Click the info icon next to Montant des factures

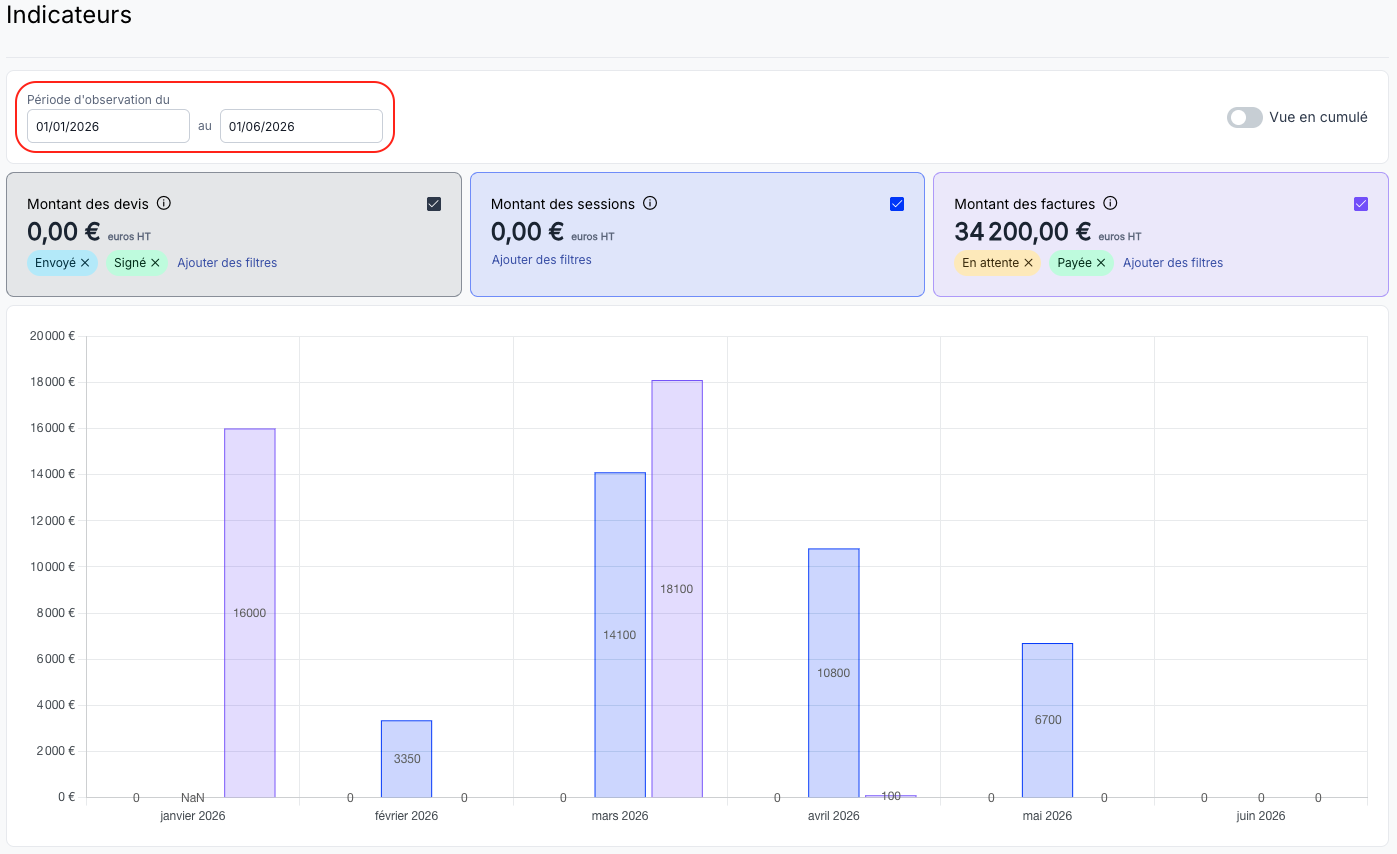tap(1110, 203)
